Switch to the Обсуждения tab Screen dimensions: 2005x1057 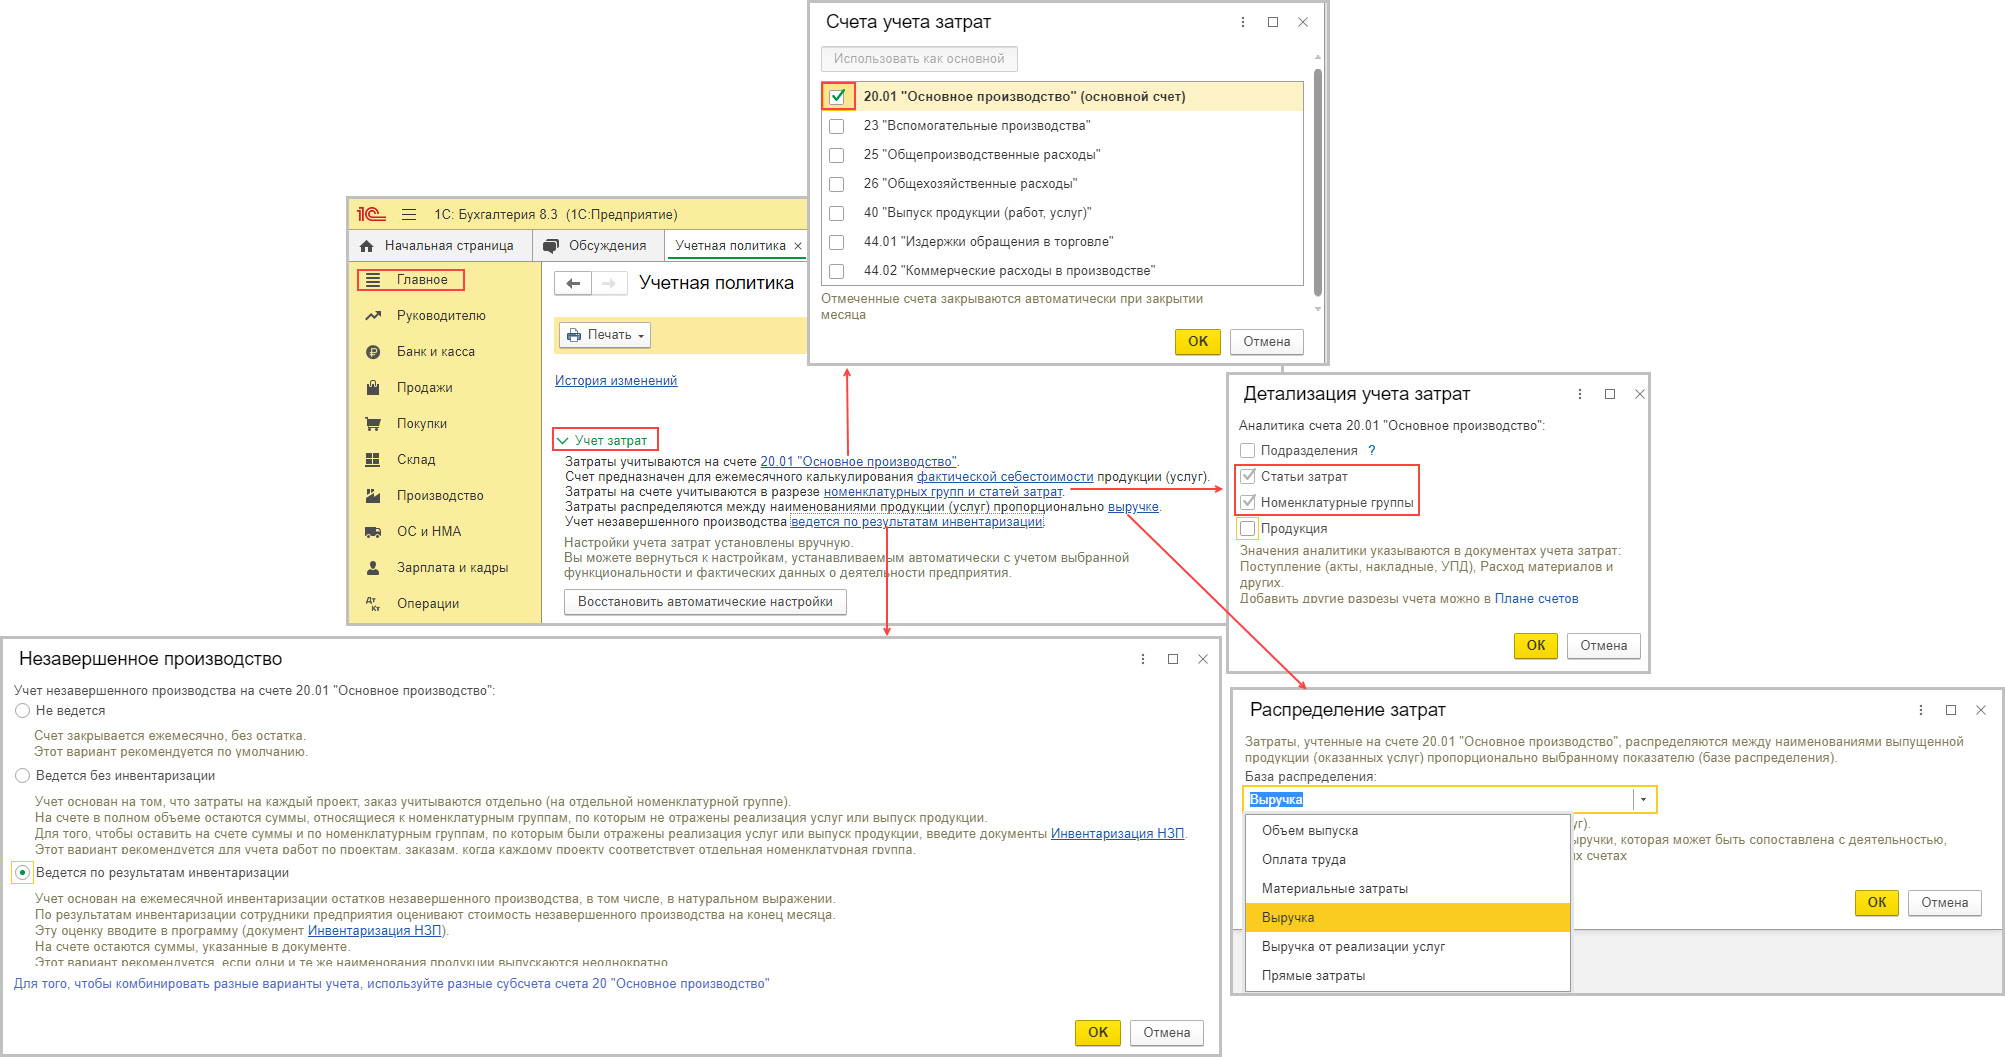click(x=597, y=246)
